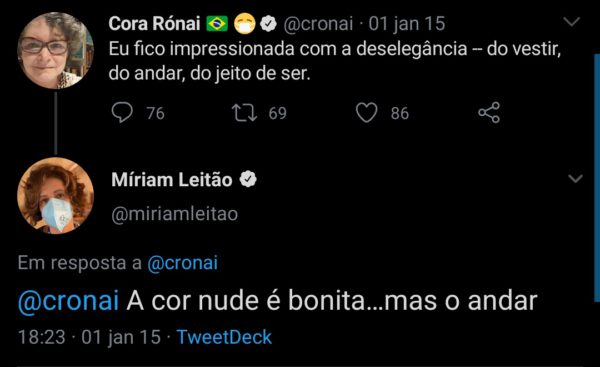The height and width of the screenshot is (367, 600).
Task: Click Cora Rónai's verified badge
Action: pyautogui.click(x=268, y=24)
